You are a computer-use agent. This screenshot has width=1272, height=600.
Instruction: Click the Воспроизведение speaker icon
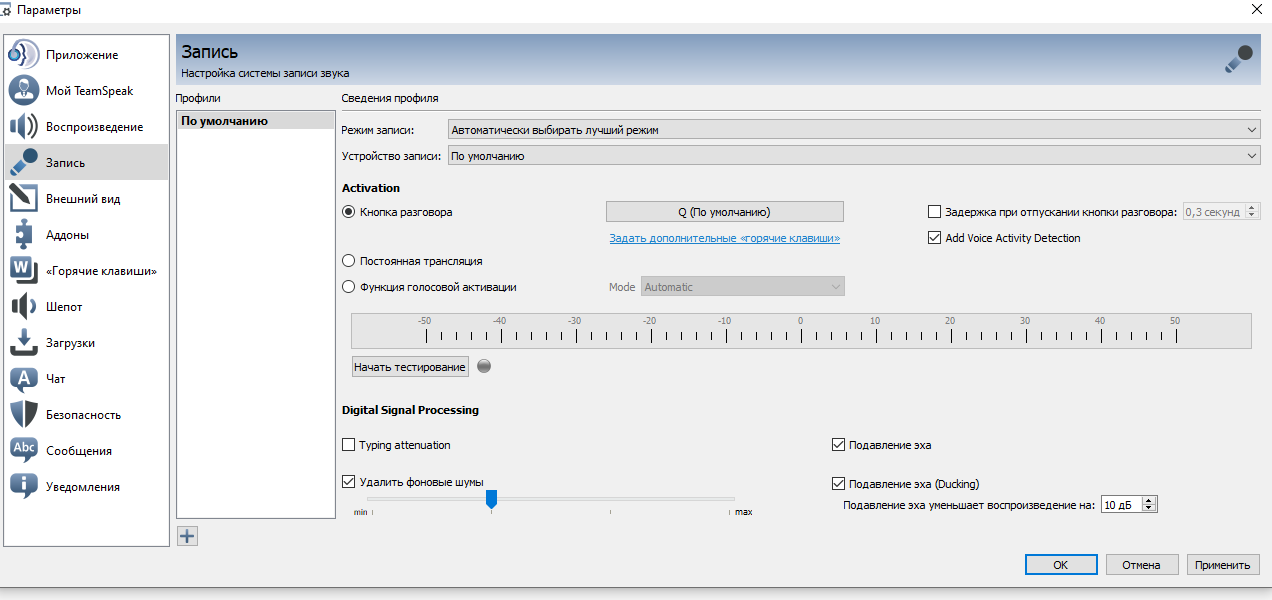(x=24, y=127)
